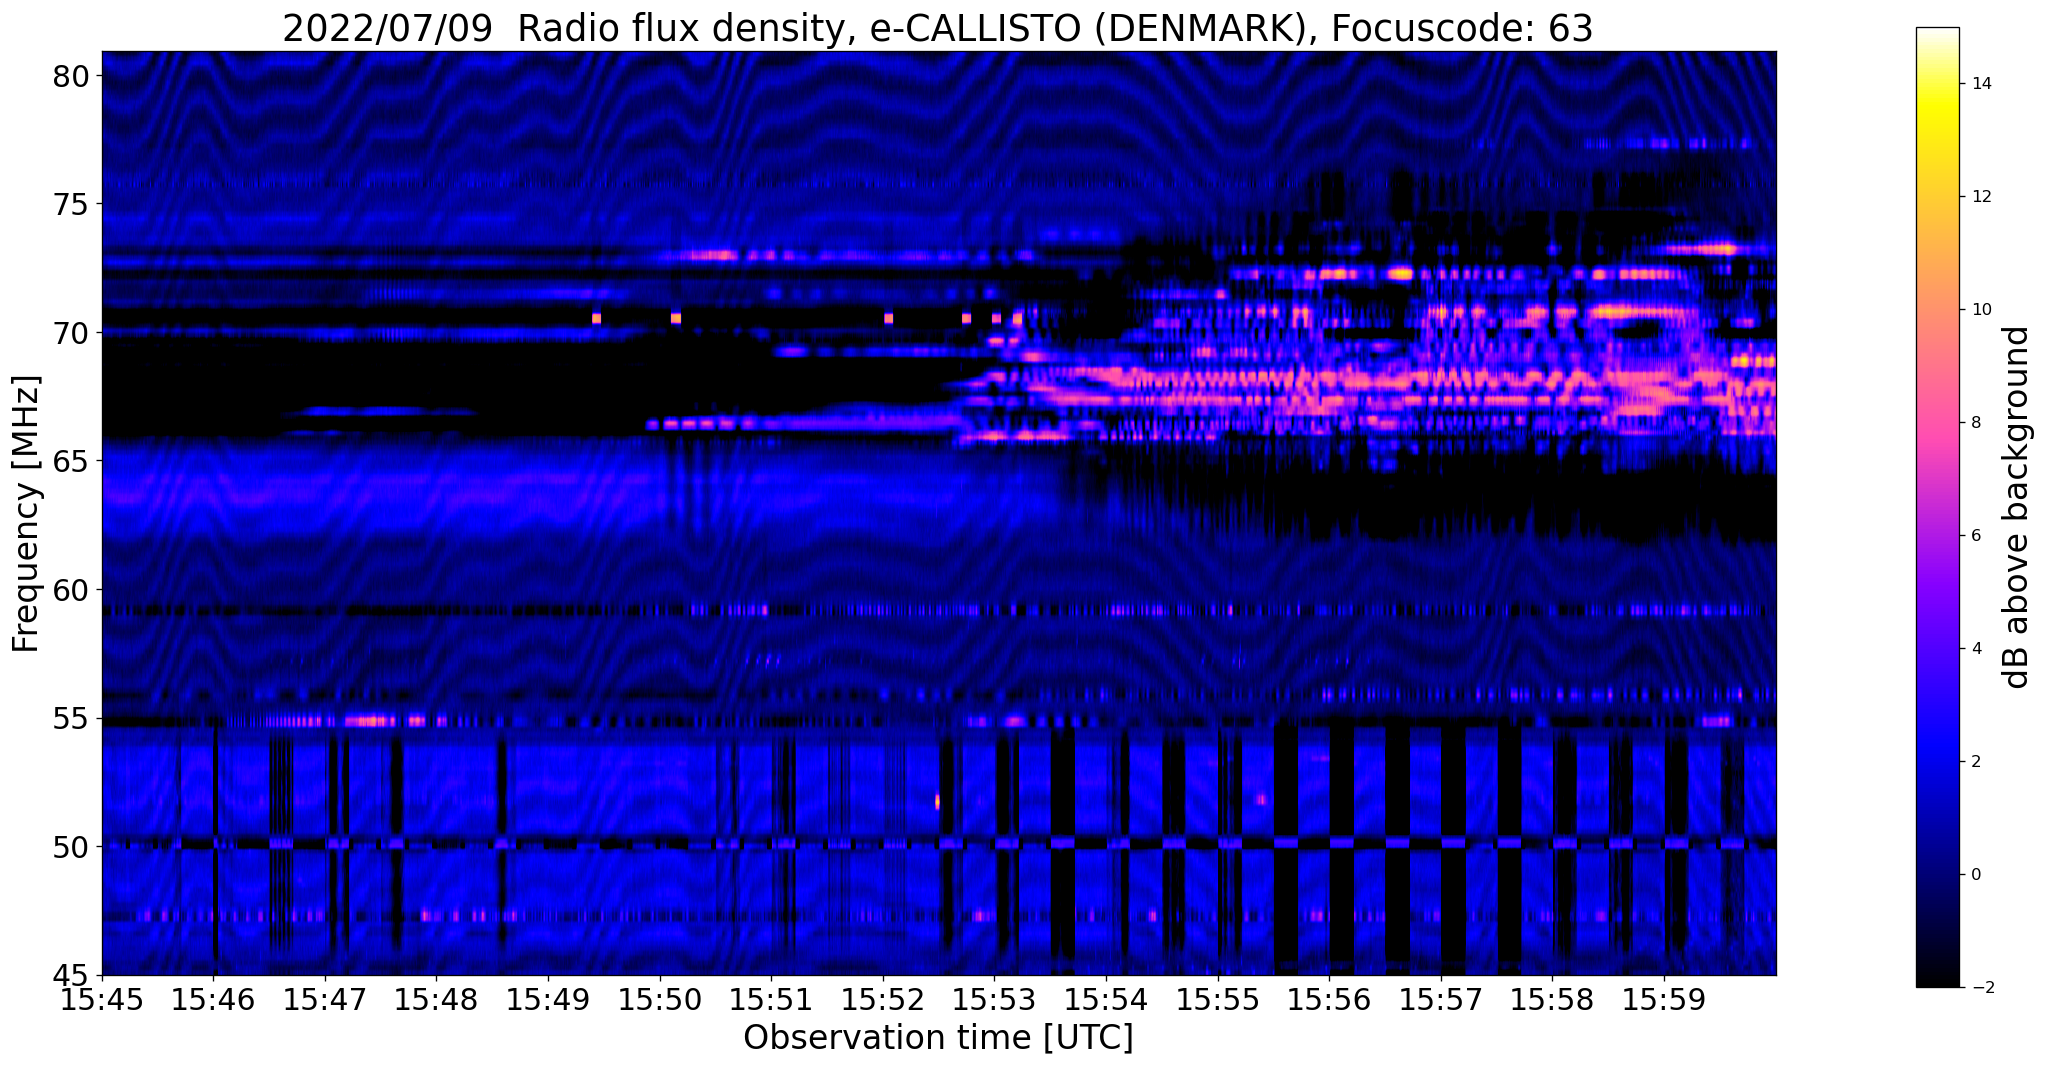Click the colorbar tick value 4
Screen dimensions: 2047x1067
coord(1976,649)
